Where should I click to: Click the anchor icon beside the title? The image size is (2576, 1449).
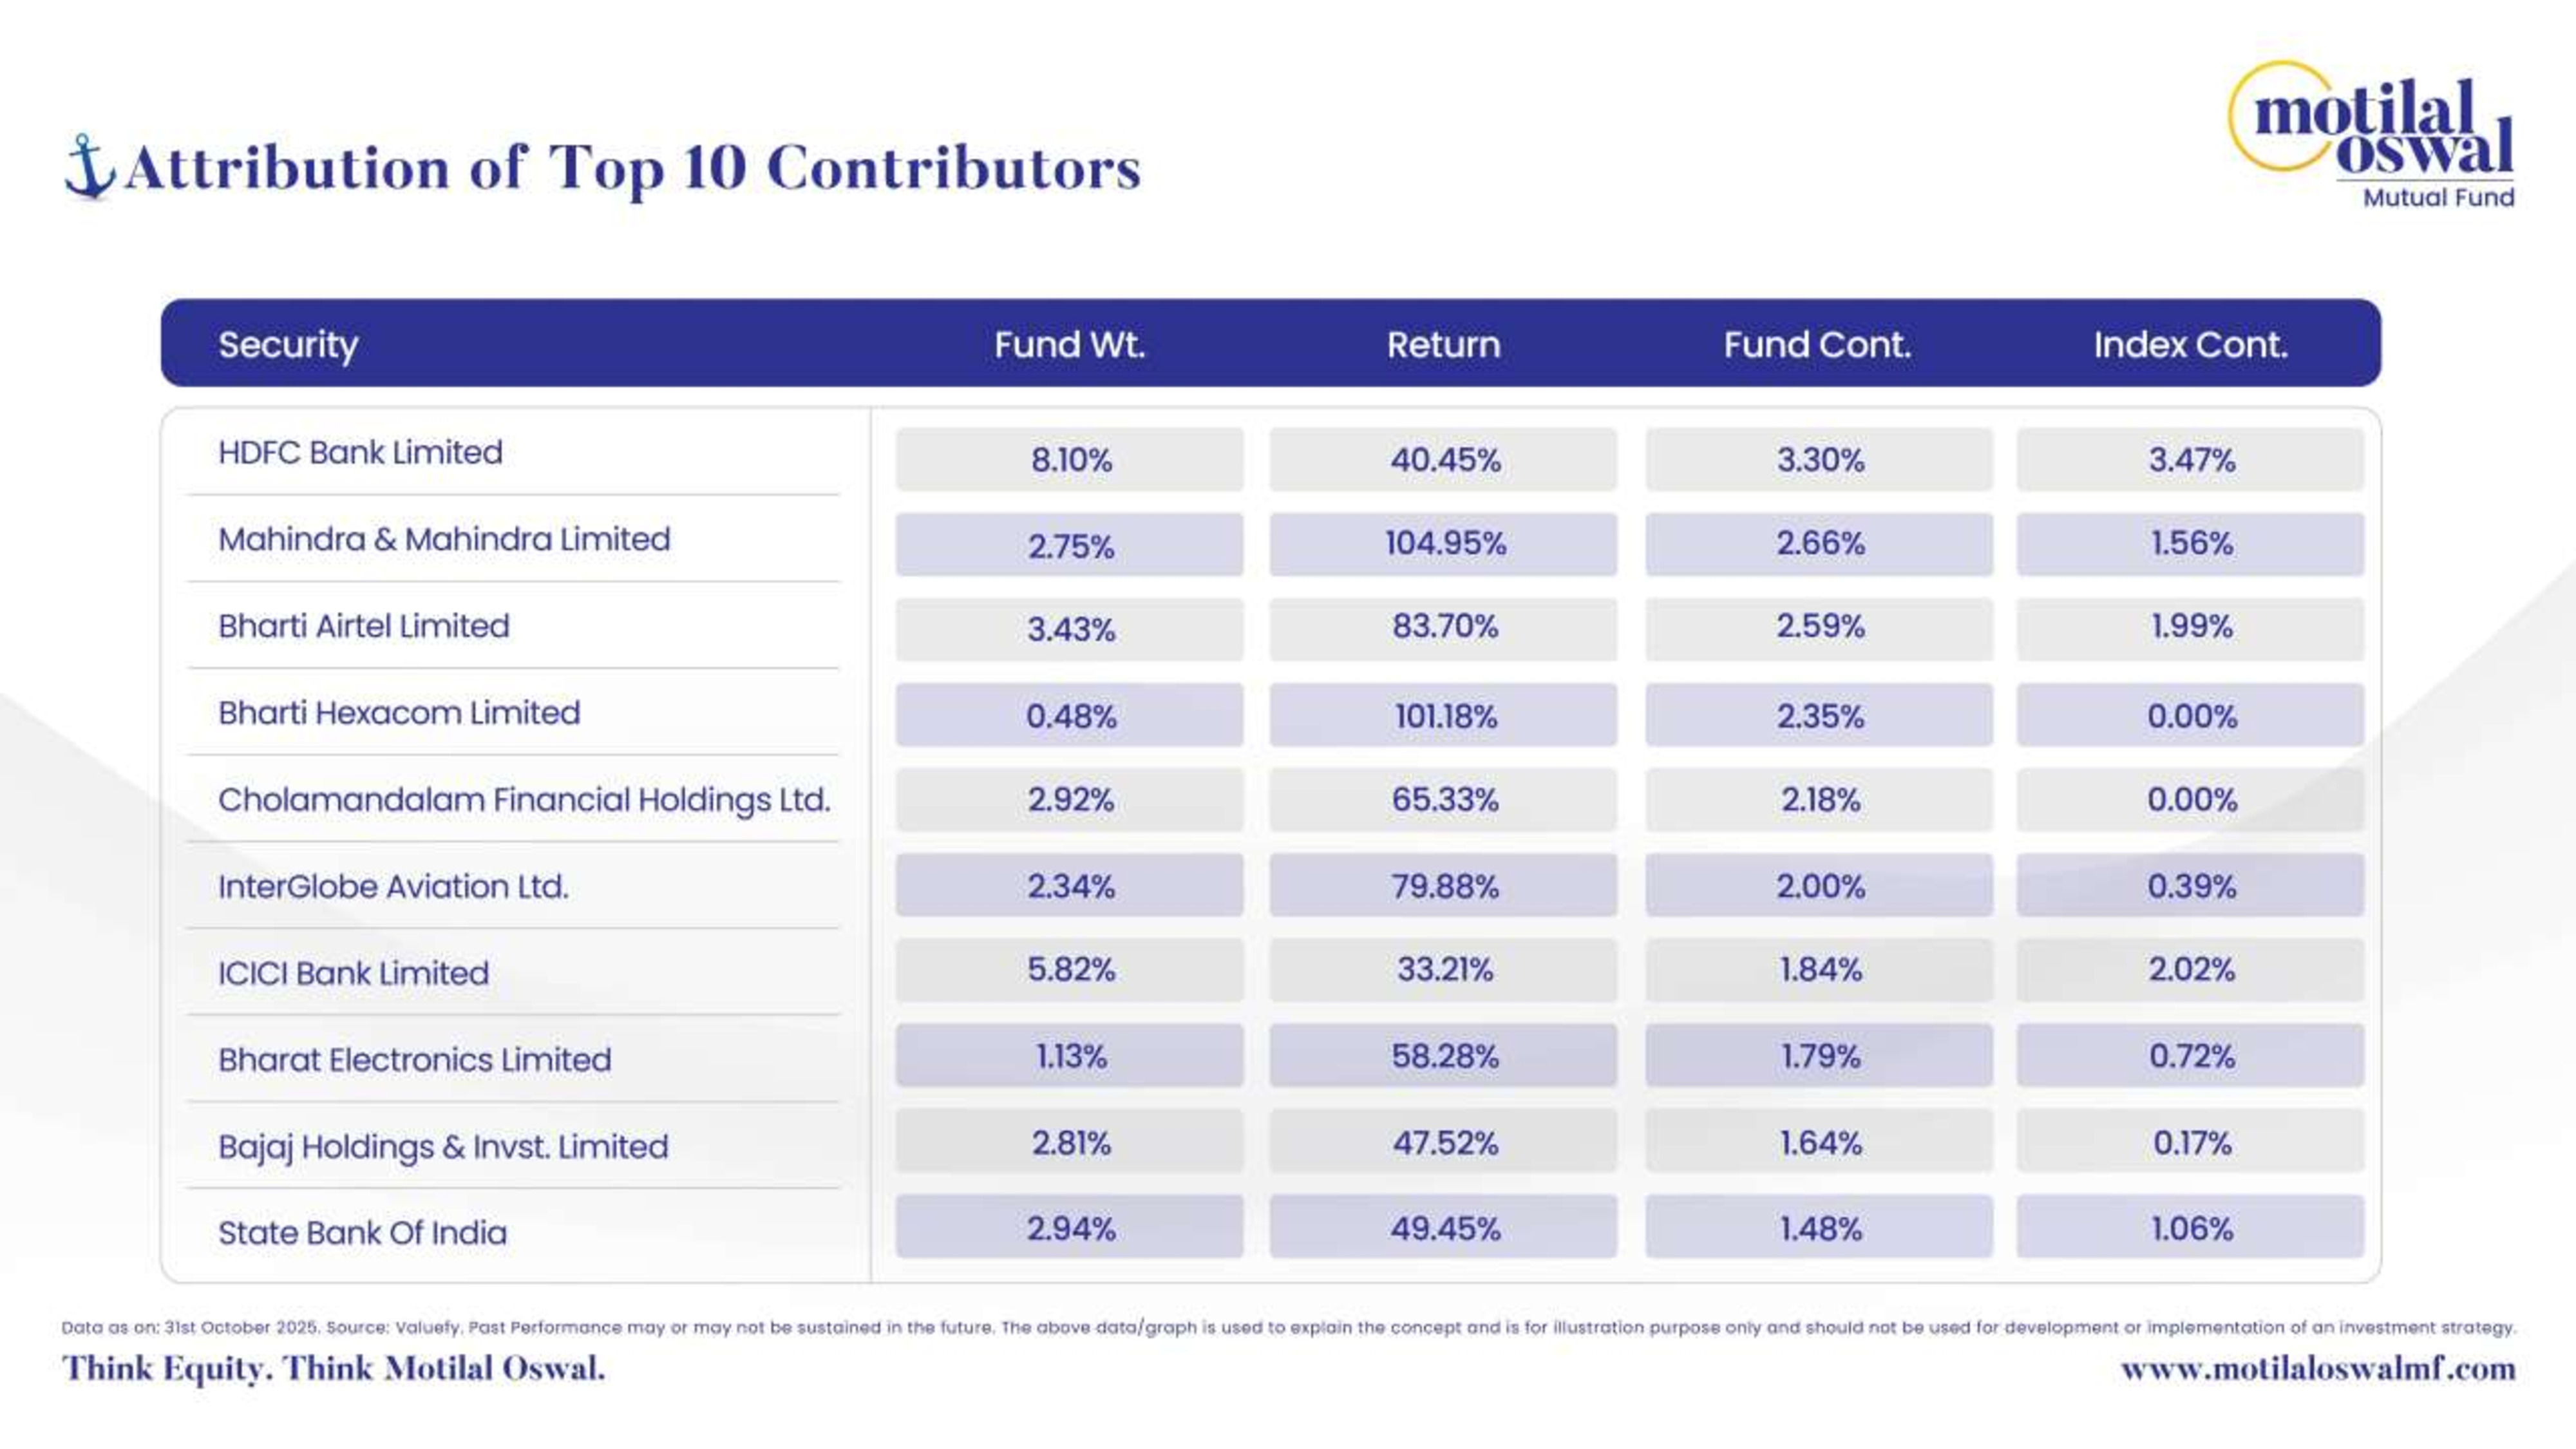click(88, 166)
